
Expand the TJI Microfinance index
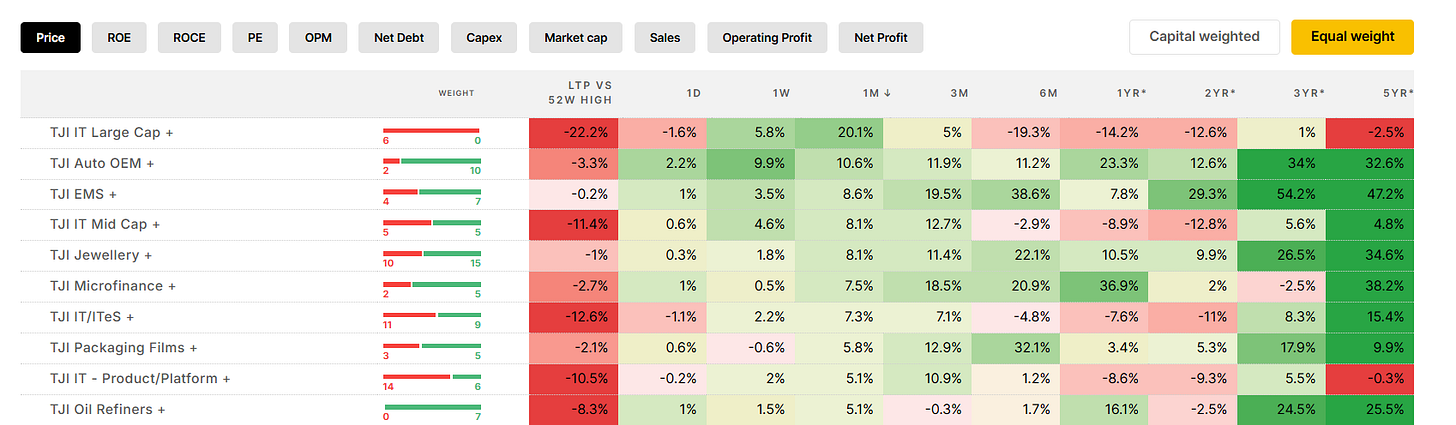click(113, 286)
